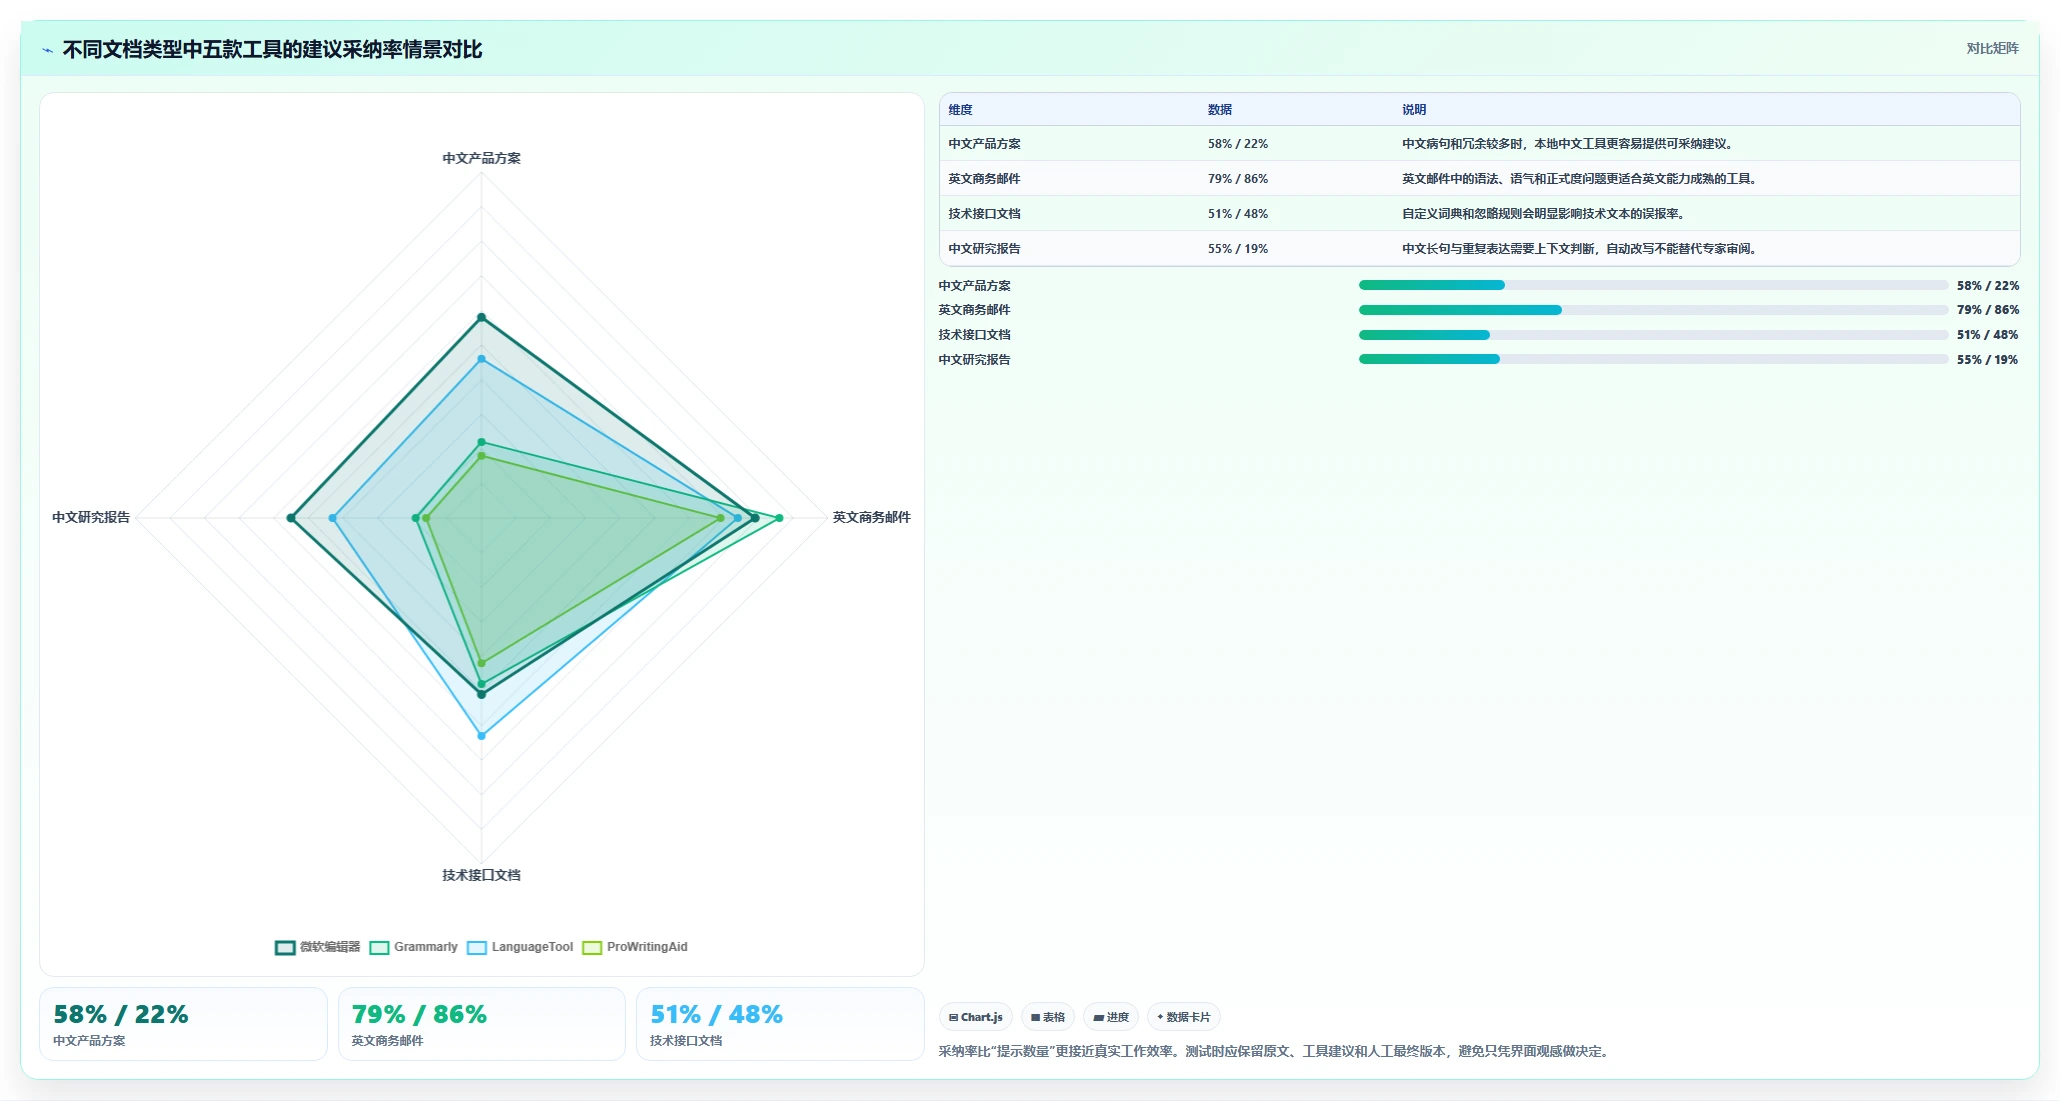Click the 中文研究报告 axis label on the radar chart
The image size is (2060, 1101).
click(x=91, y=517)
